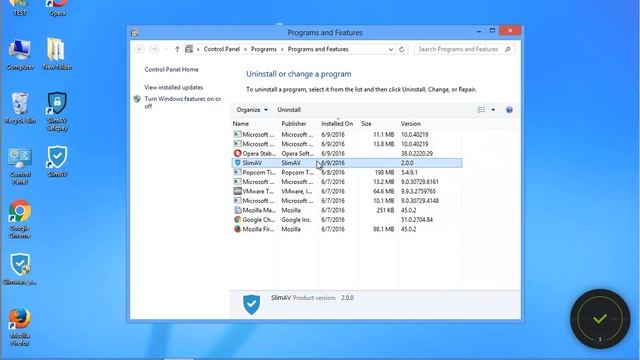Click version 38.0.2220.29 cell
This screenshot has height=360, width=640.
tap(417, 153)
